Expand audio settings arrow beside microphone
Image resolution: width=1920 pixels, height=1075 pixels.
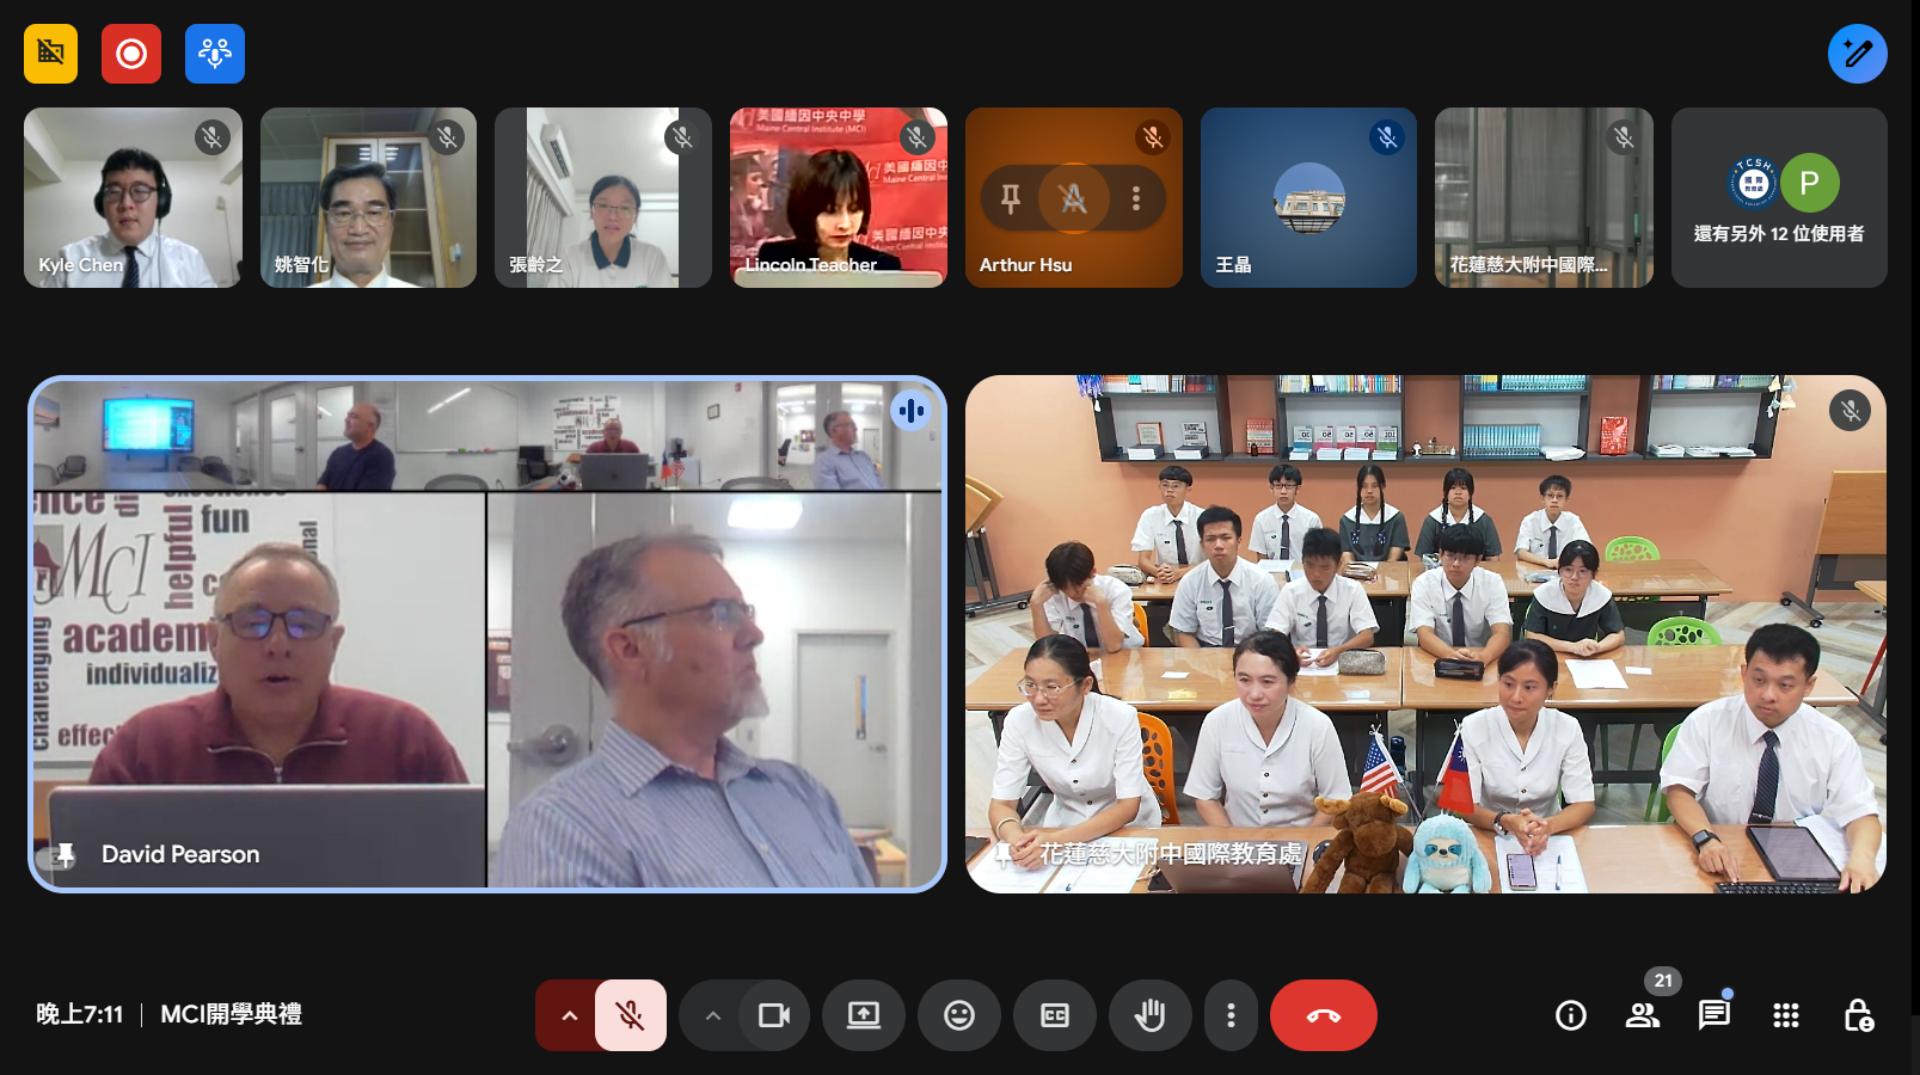[569, 1016]
